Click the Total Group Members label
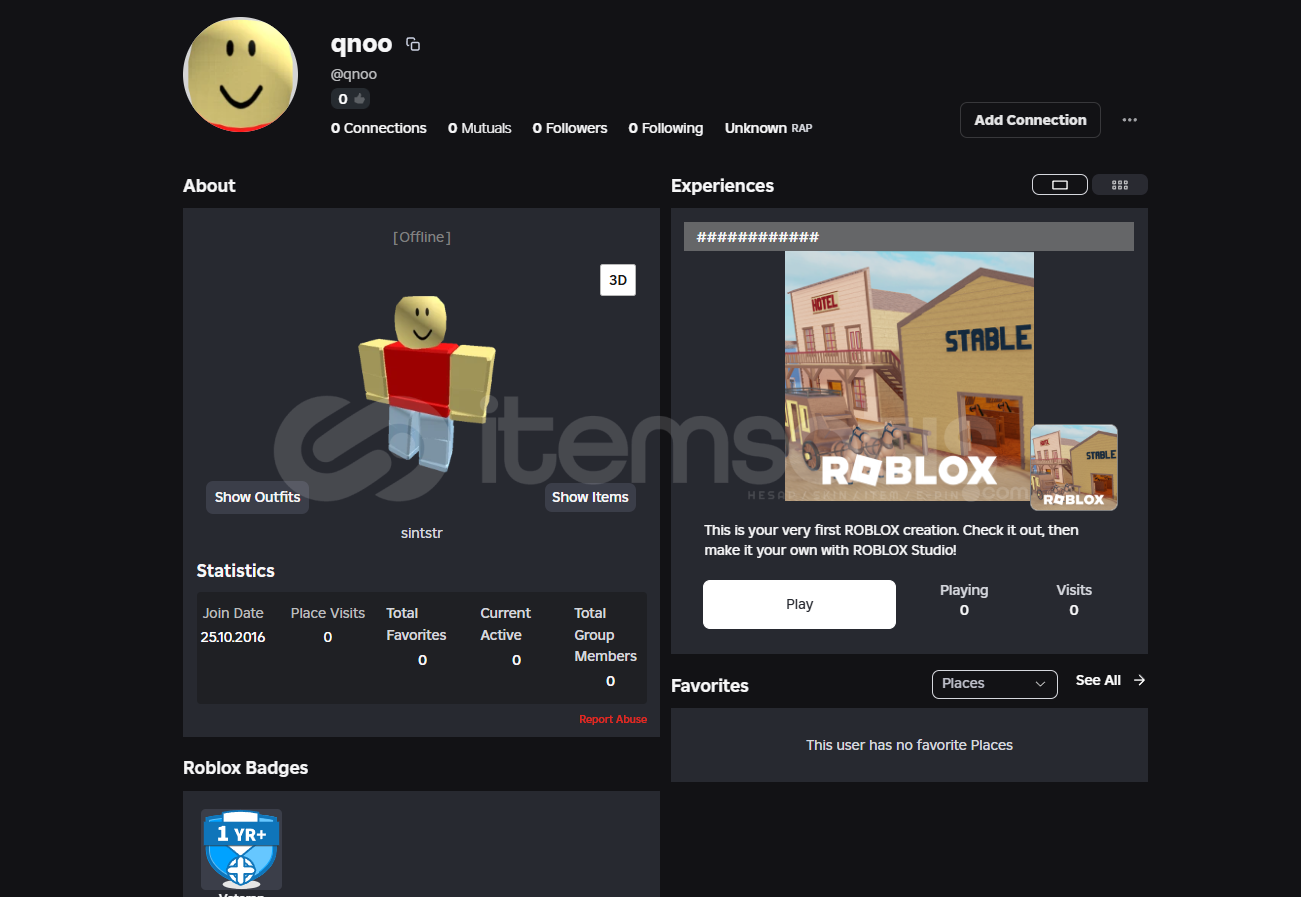Viewport: 1301px width, 897px height. pos(605,635)
